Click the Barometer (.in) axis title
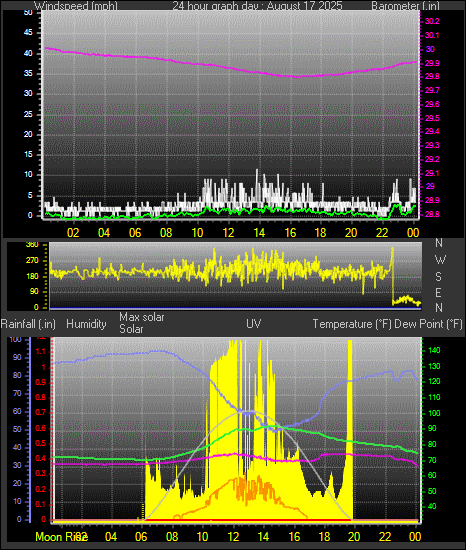 click(x=405, y=6)
